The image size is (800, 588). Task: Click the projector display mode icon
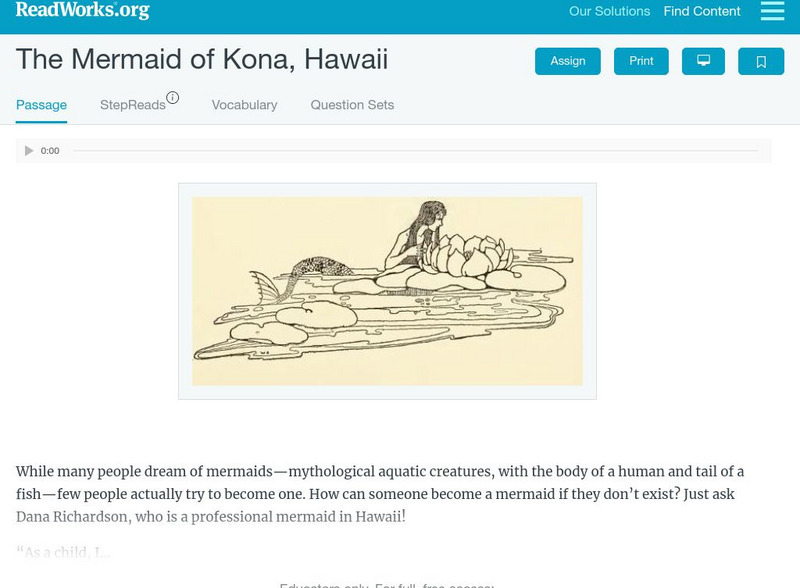(x=703, y=61)
